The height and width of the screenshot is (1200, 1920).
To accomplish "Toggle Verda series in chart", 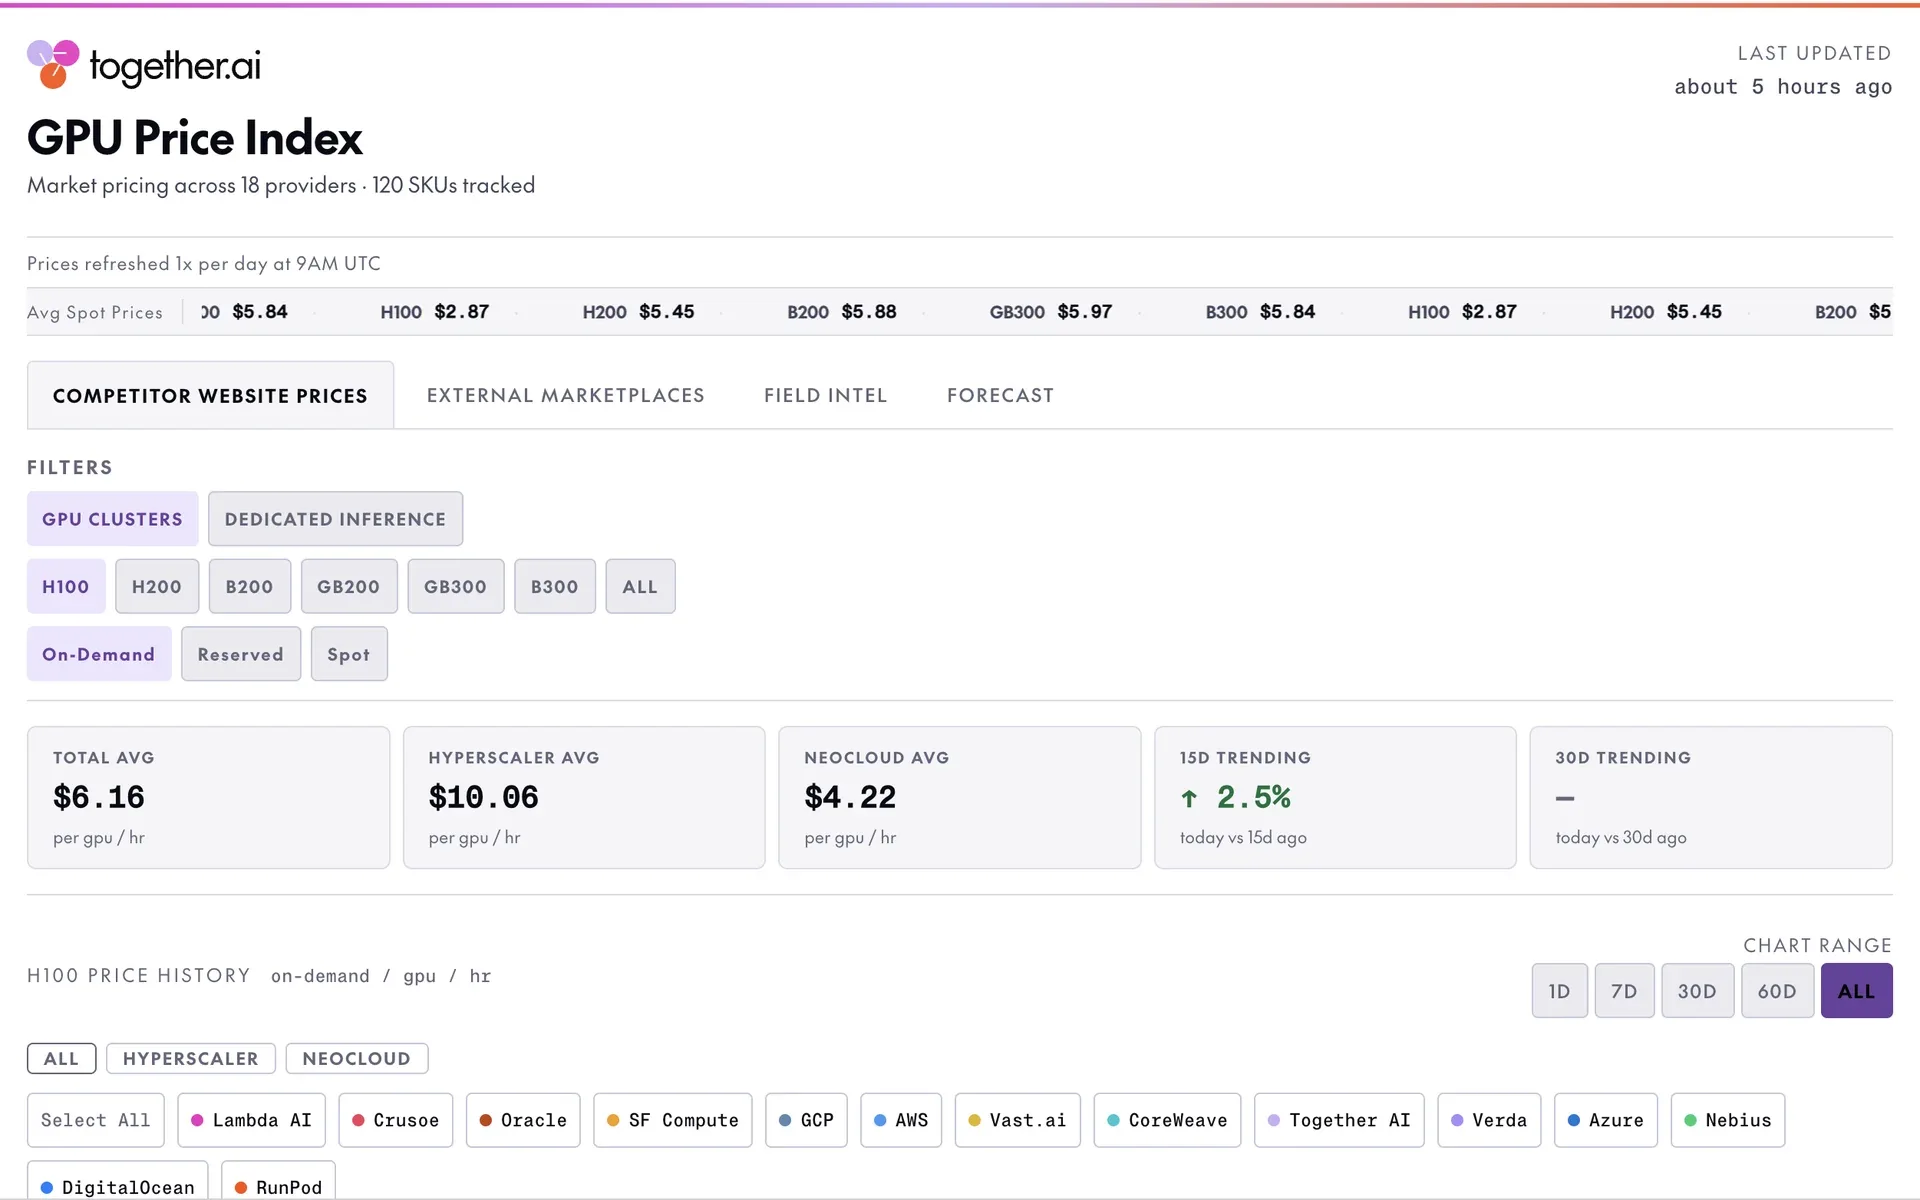I will coord(1489,1120).
